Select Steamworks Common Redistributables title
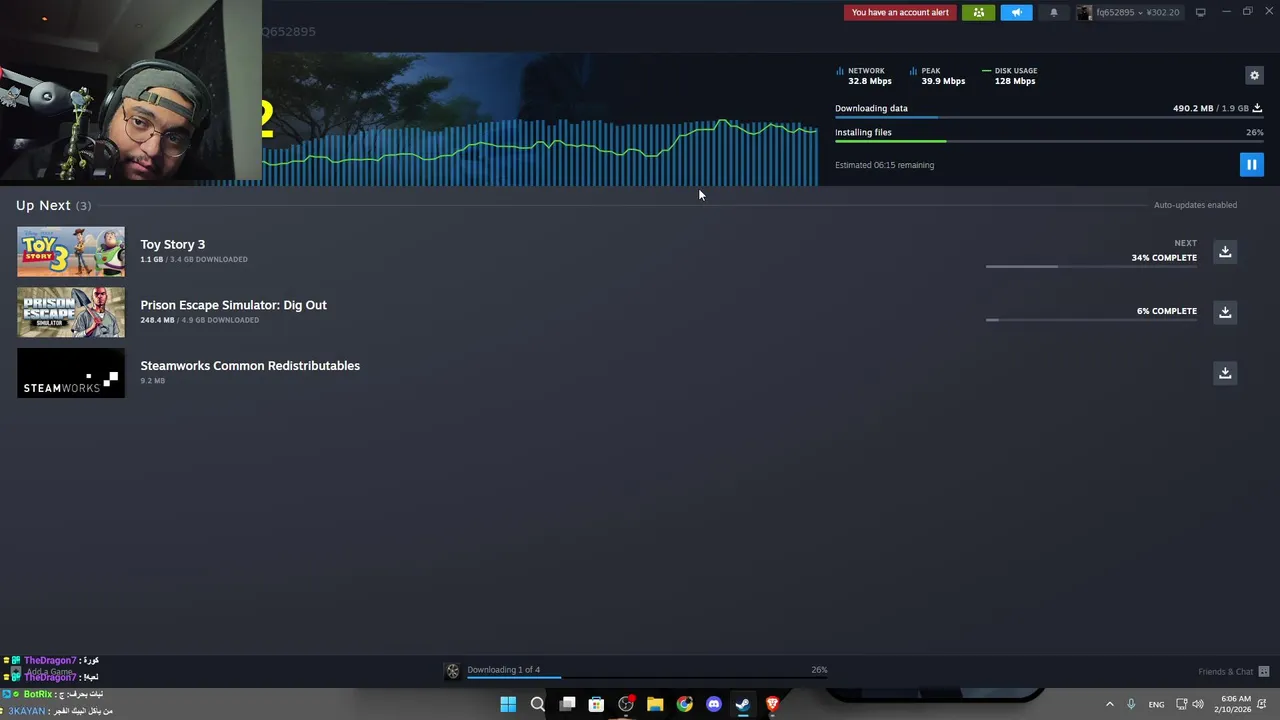Image resolution: width=1280 pixels, height=720 pixels. click(x=250, y=366)
